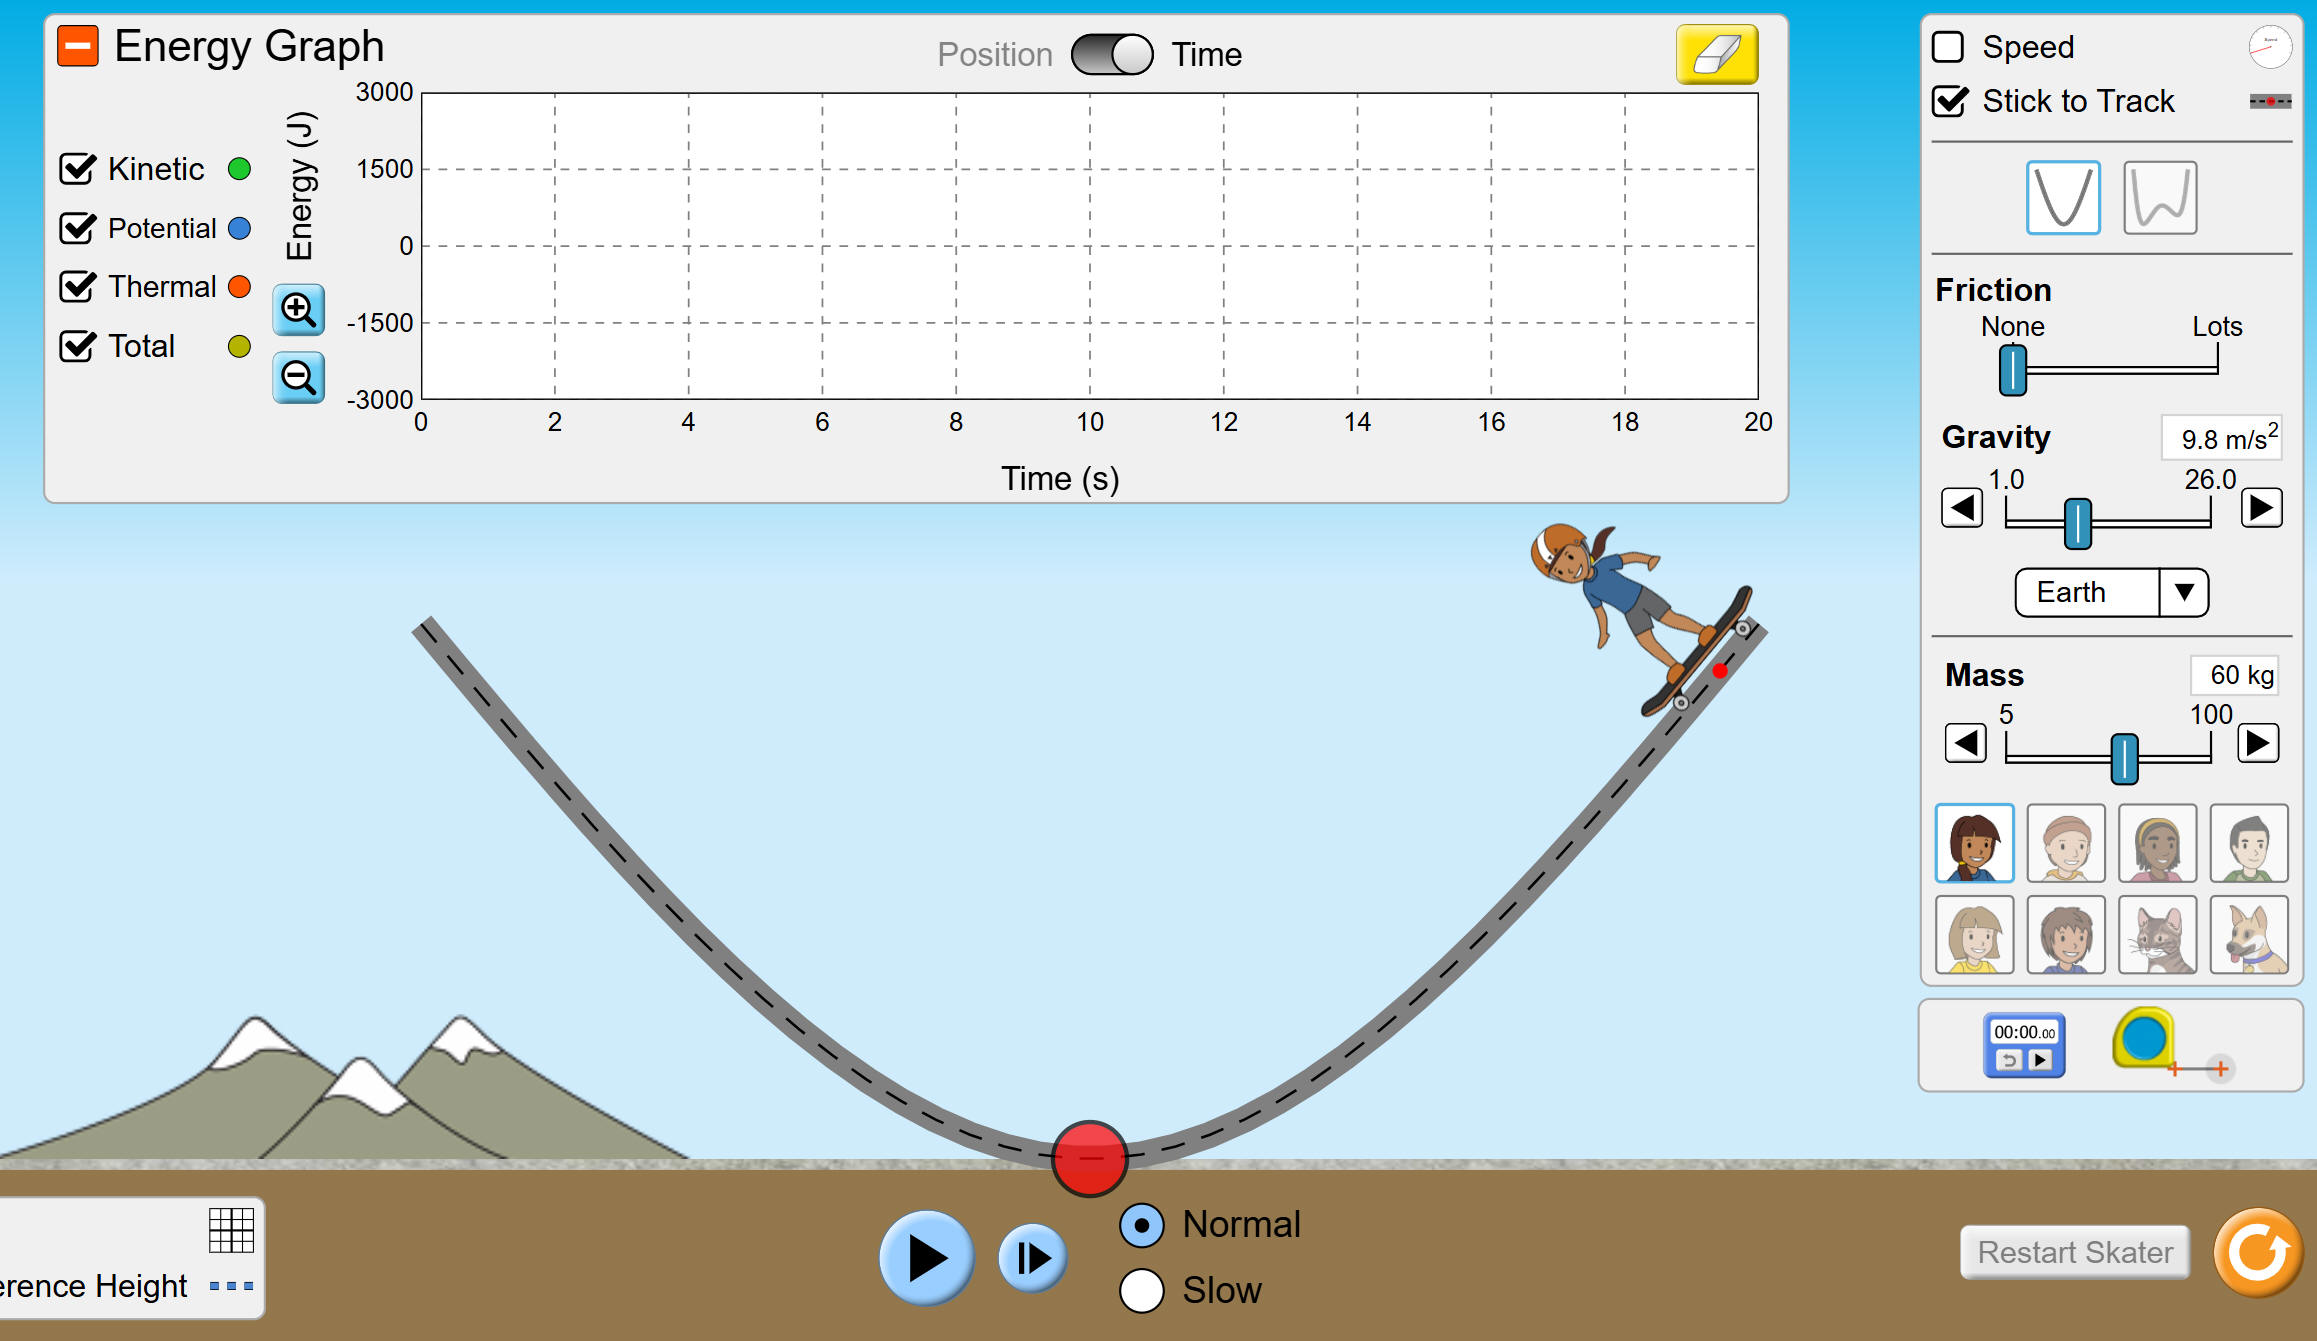
Task: Uncheck the Potential energy checkbox
Action: tap(78, 228)
